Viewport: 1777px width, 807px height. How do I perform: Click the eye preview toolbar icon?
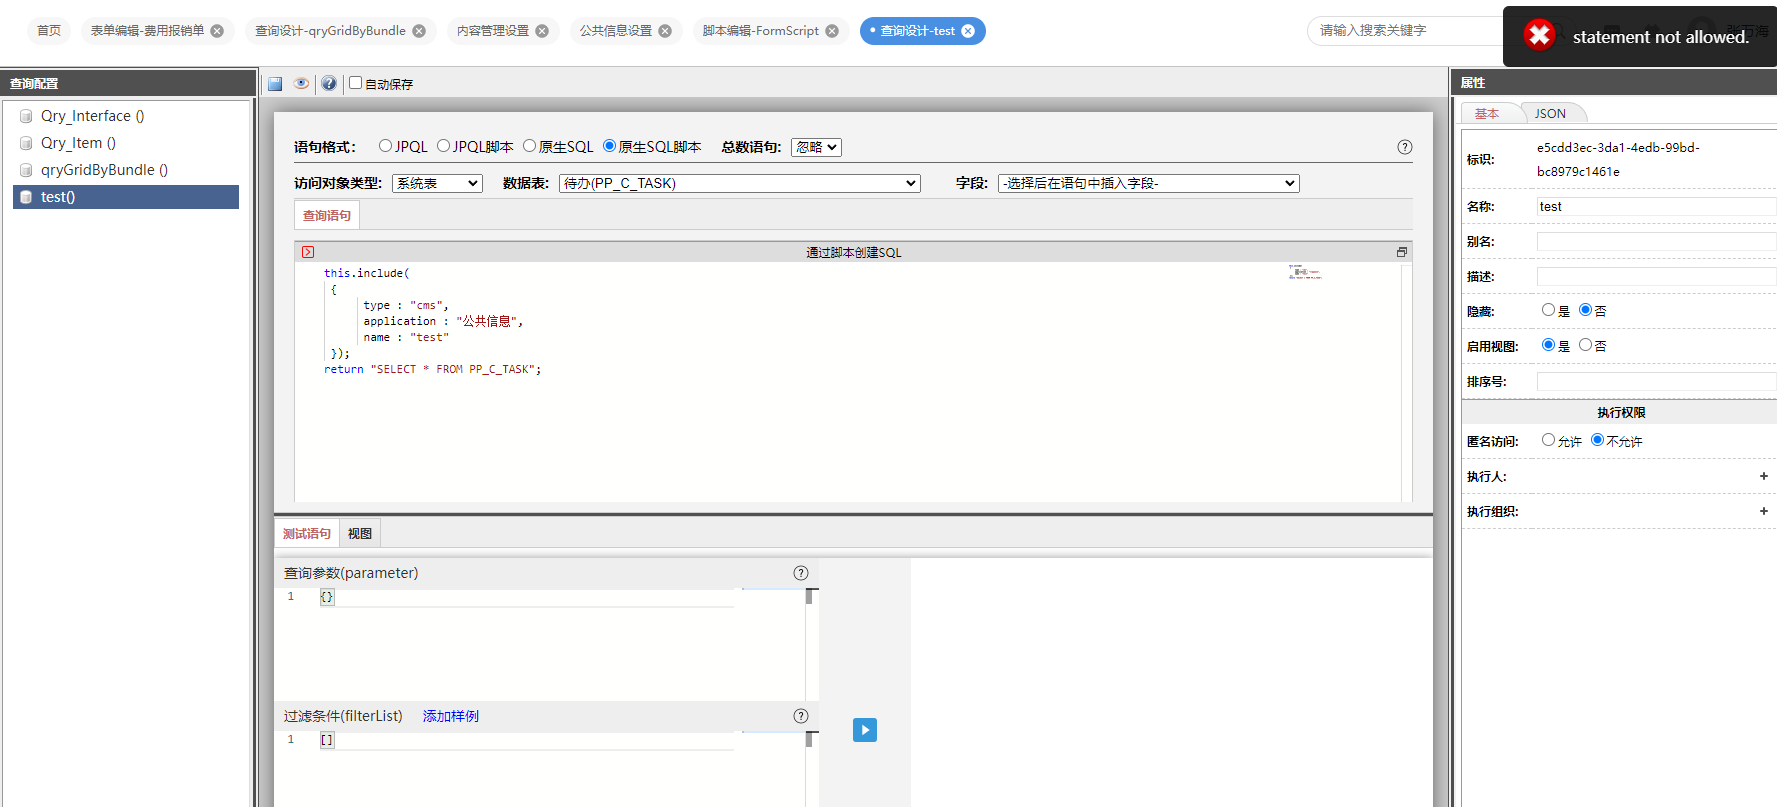click(301, 84)
